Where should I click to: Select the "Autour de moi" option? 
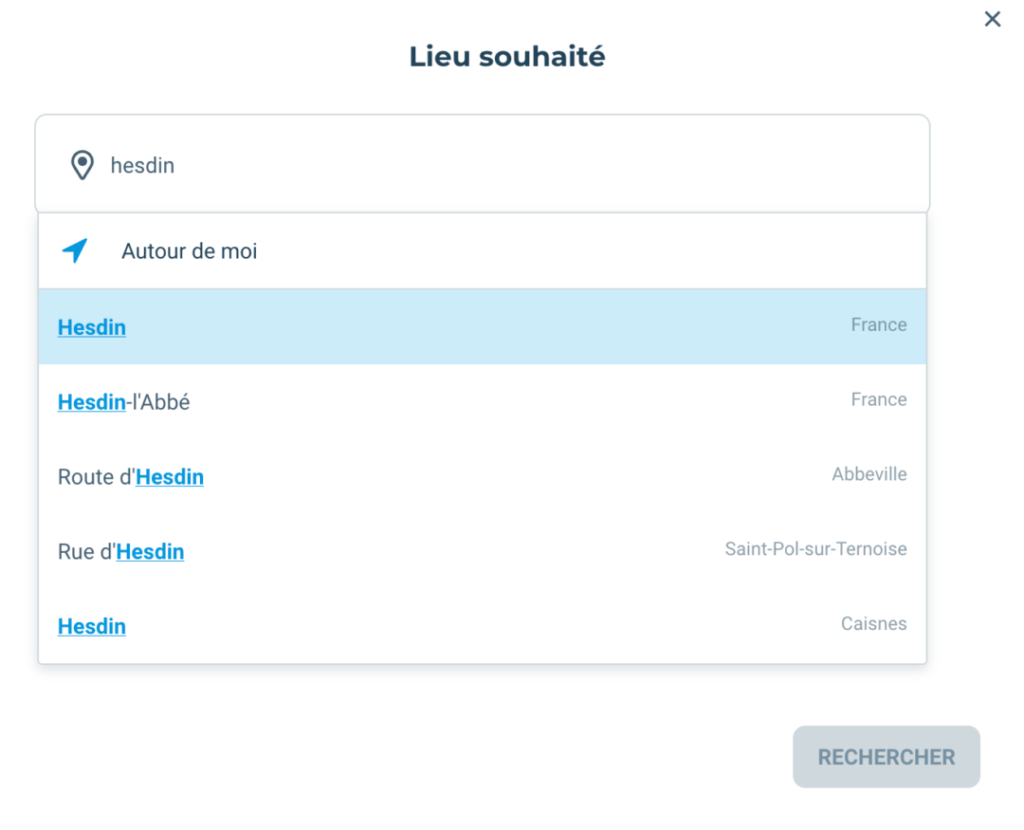click(x=189, y=251)
